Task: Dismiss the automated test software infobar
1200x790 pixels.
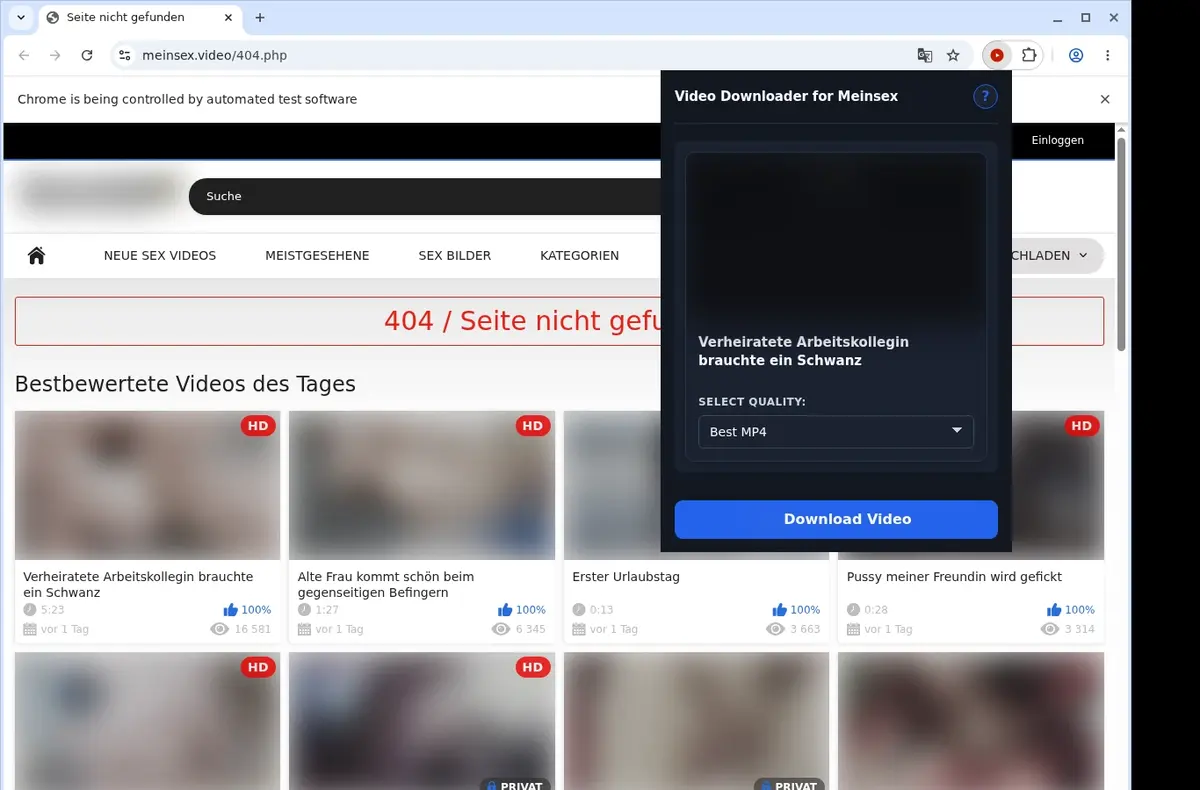Action: (1105, 99)
